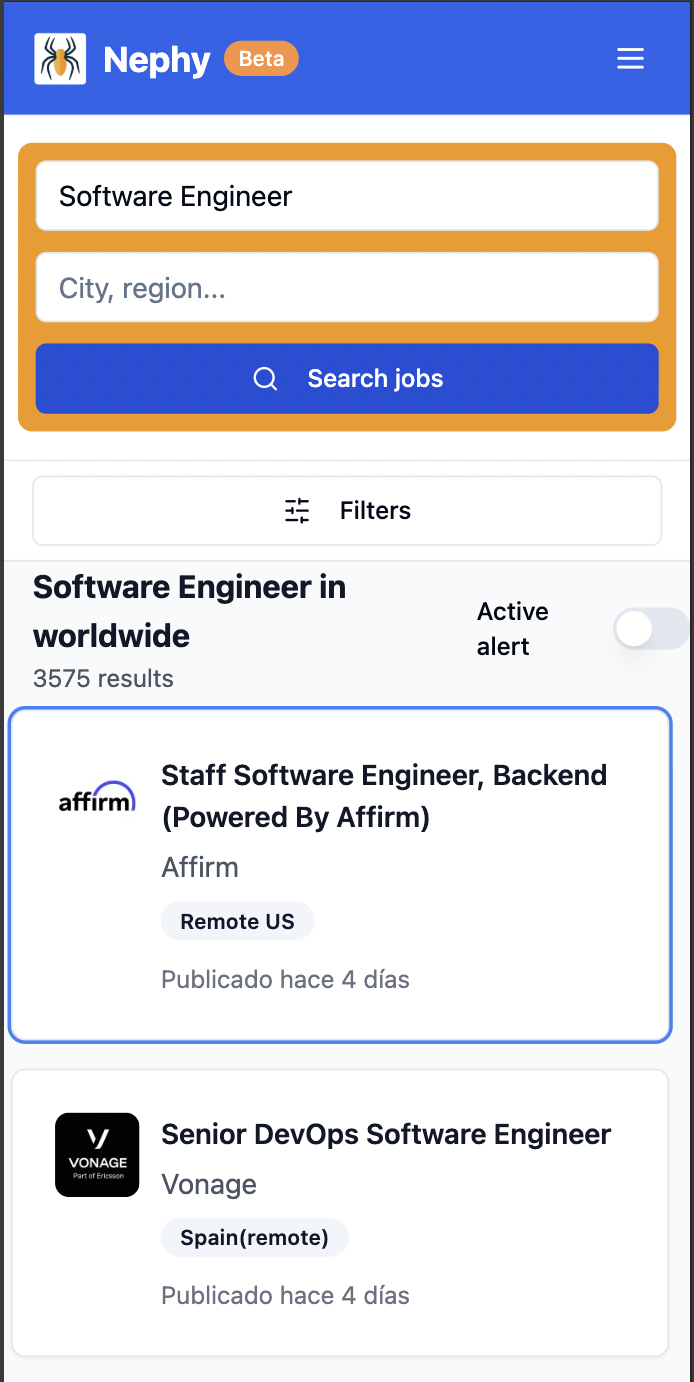Click the Vonage company logo

(97, 1155)
